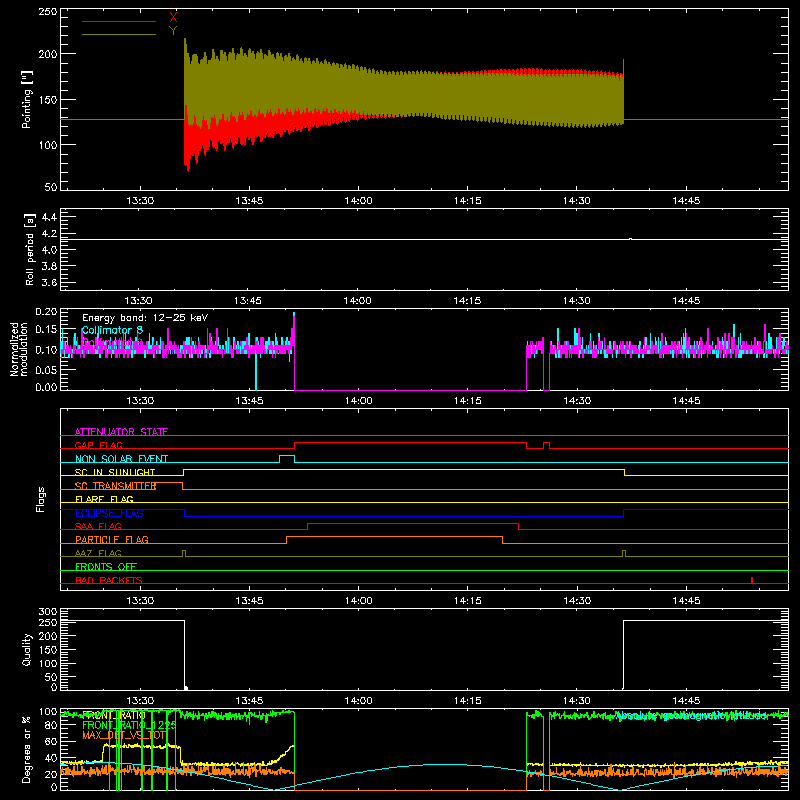The width and height of the screenshot is (800, 800).
Task: Click the PARTICLE_FLAG label
Action: [112, 539]
